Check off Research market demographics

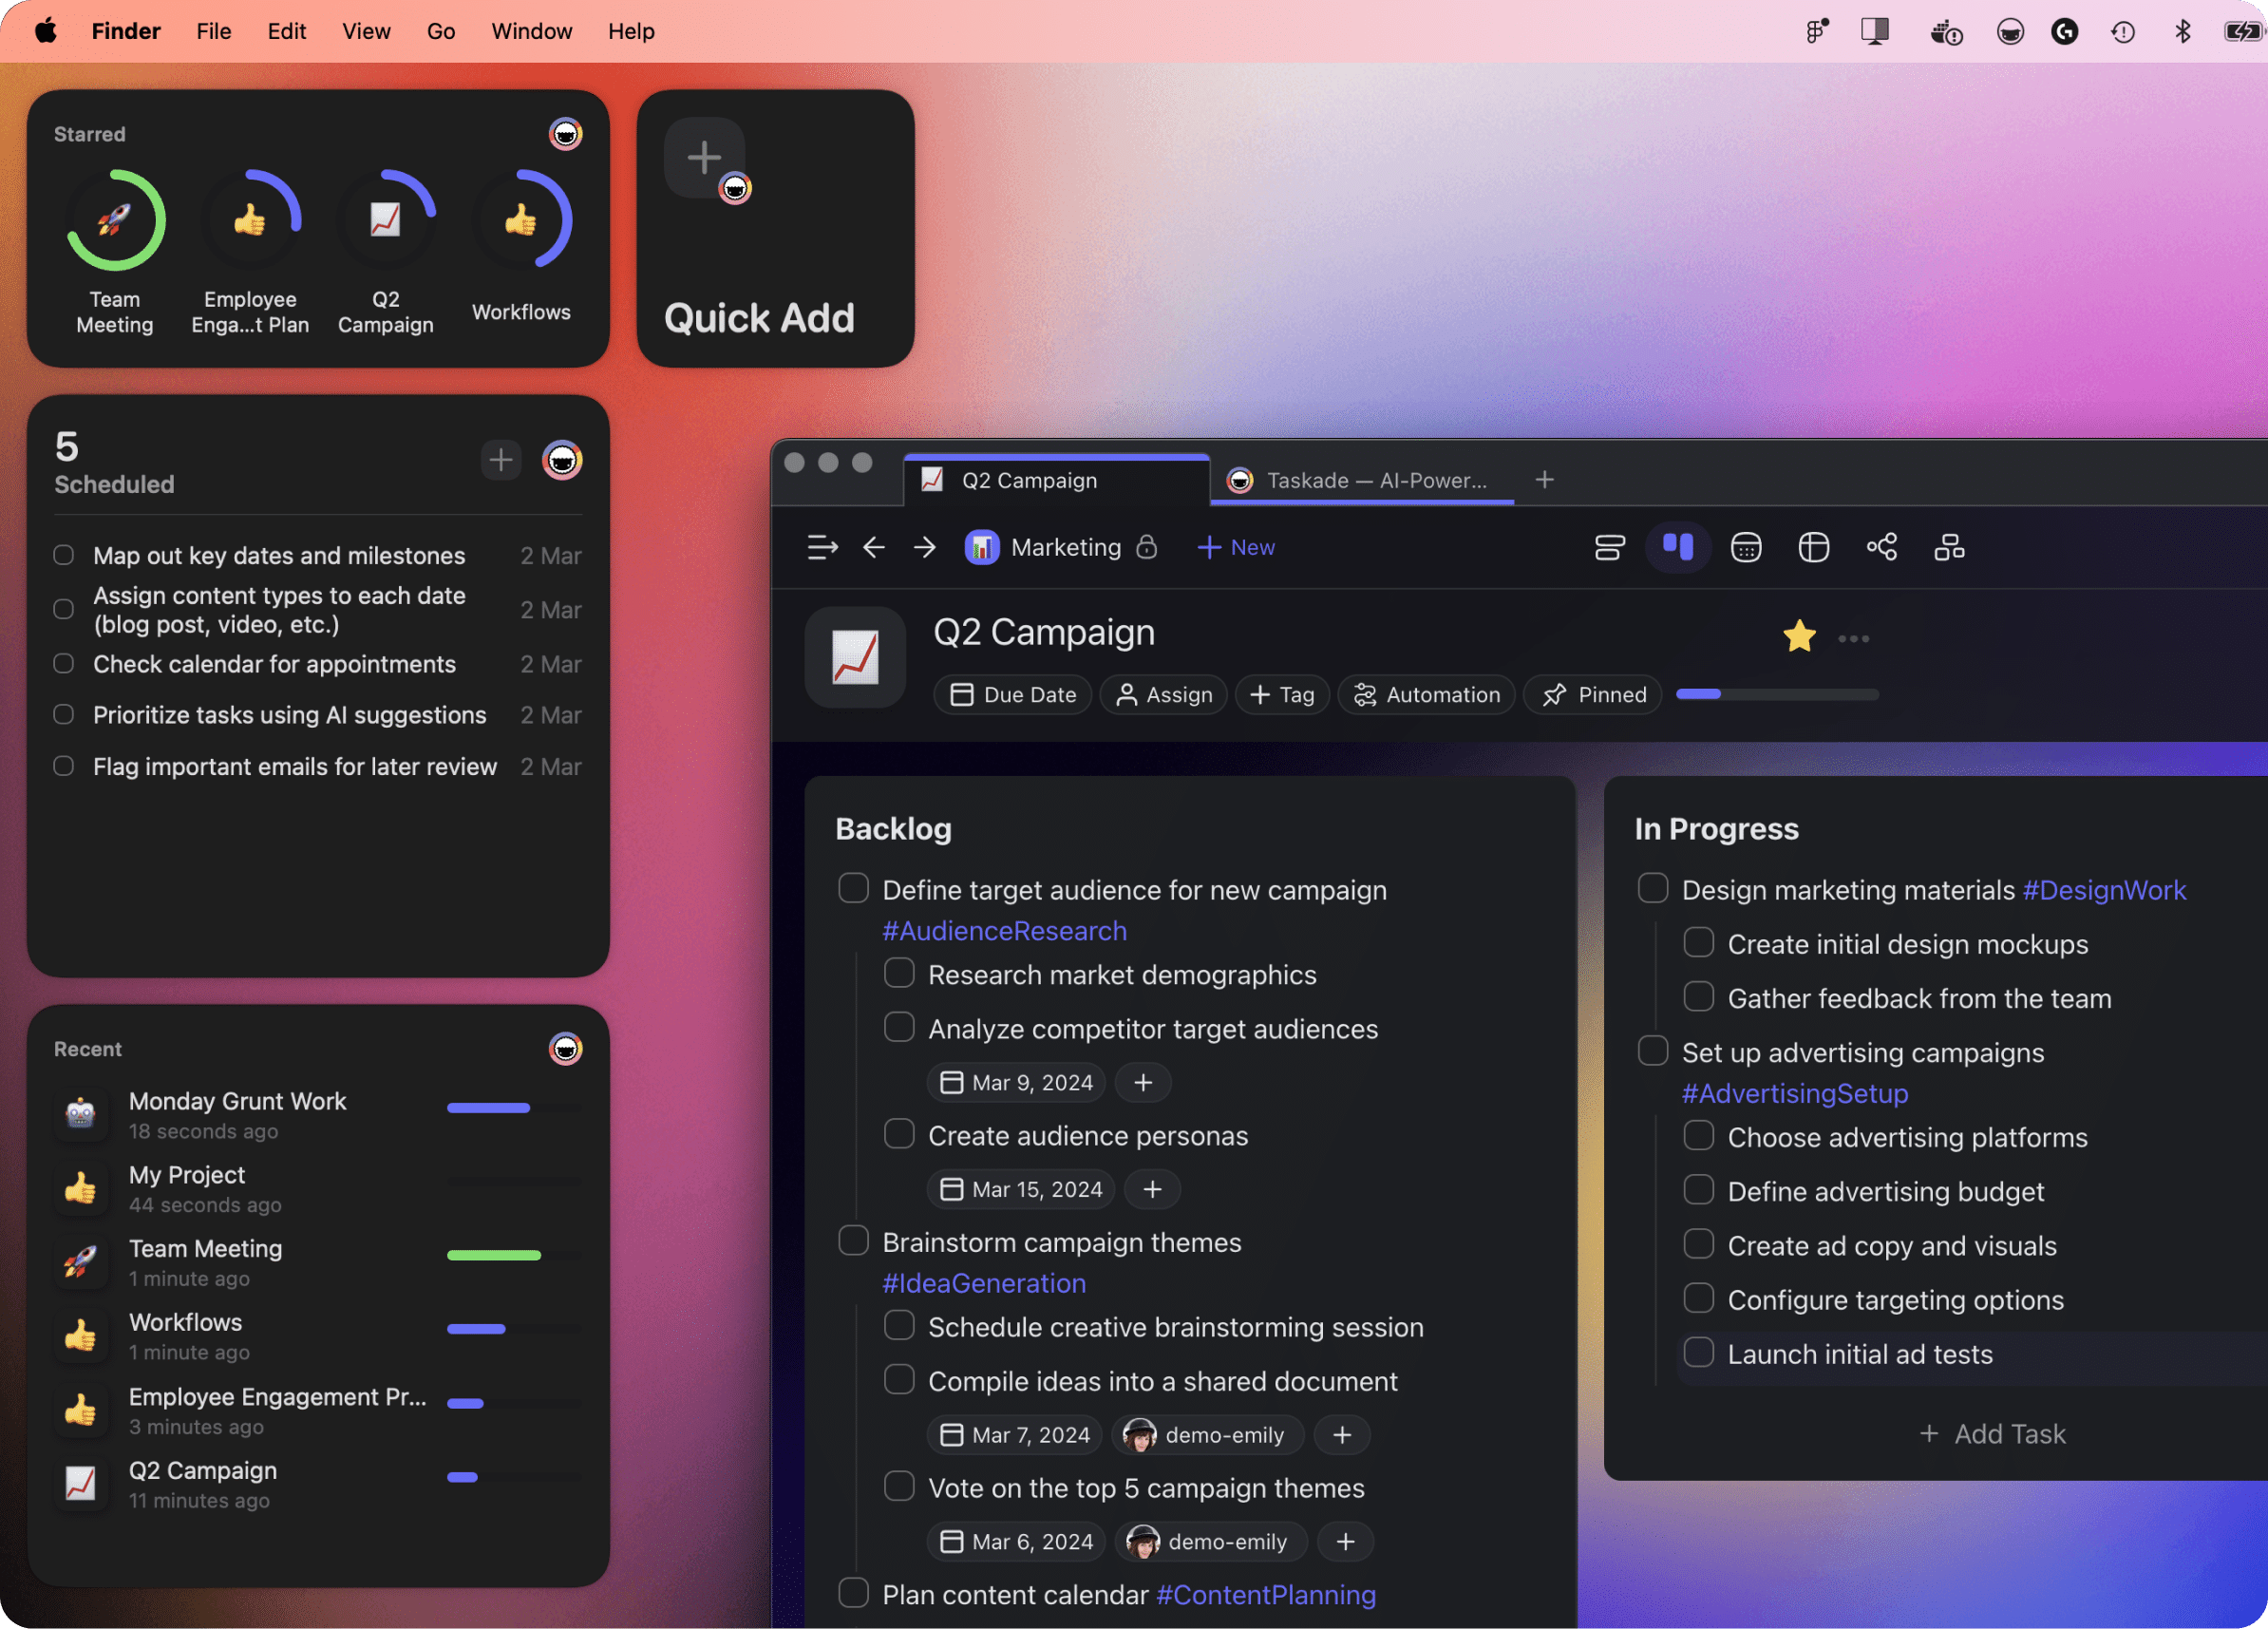pyautogui.click(x=899, y=973)
